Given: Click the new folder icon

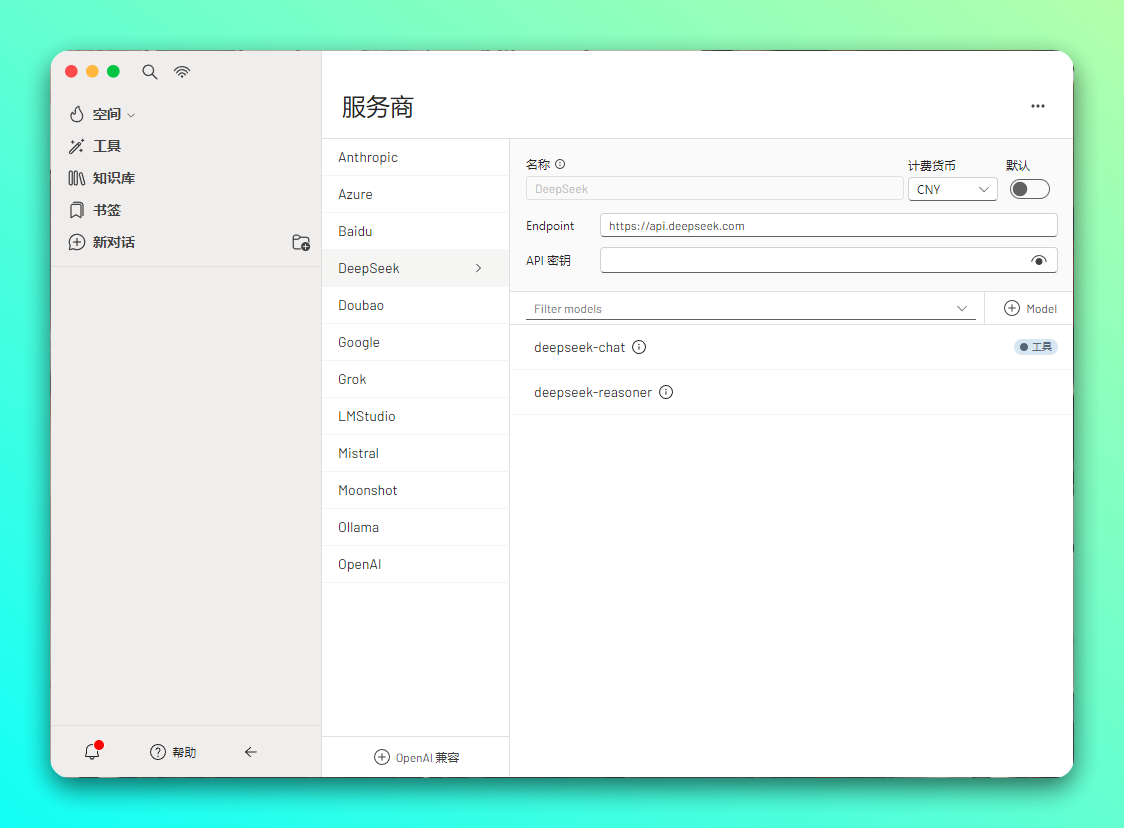Looking at the screenshot, I should point(301,242).
